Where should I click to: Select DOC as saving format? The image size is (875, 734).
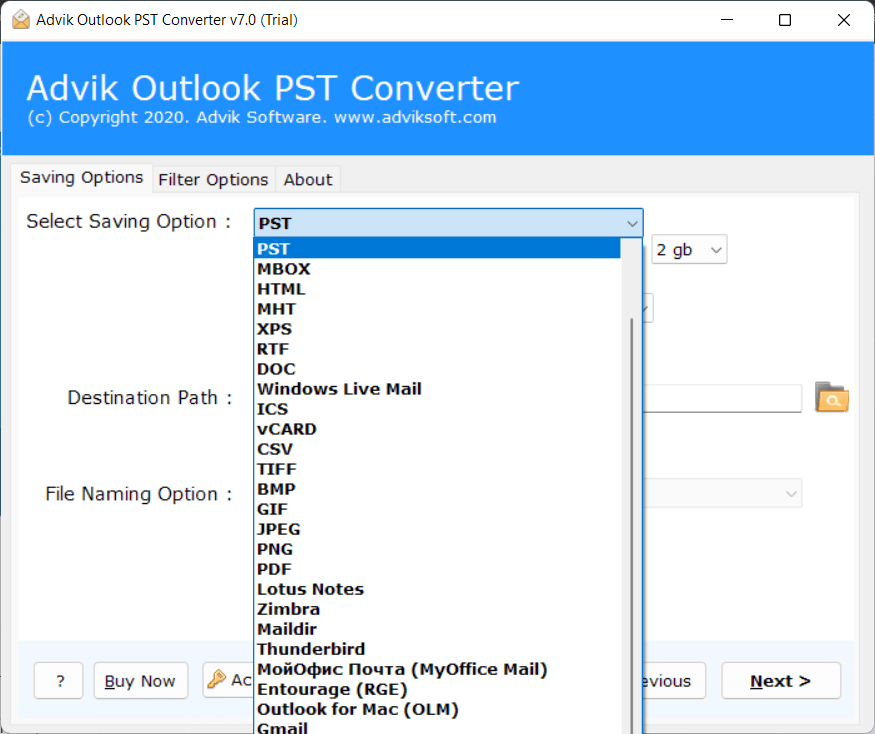[x=437, y=369]
